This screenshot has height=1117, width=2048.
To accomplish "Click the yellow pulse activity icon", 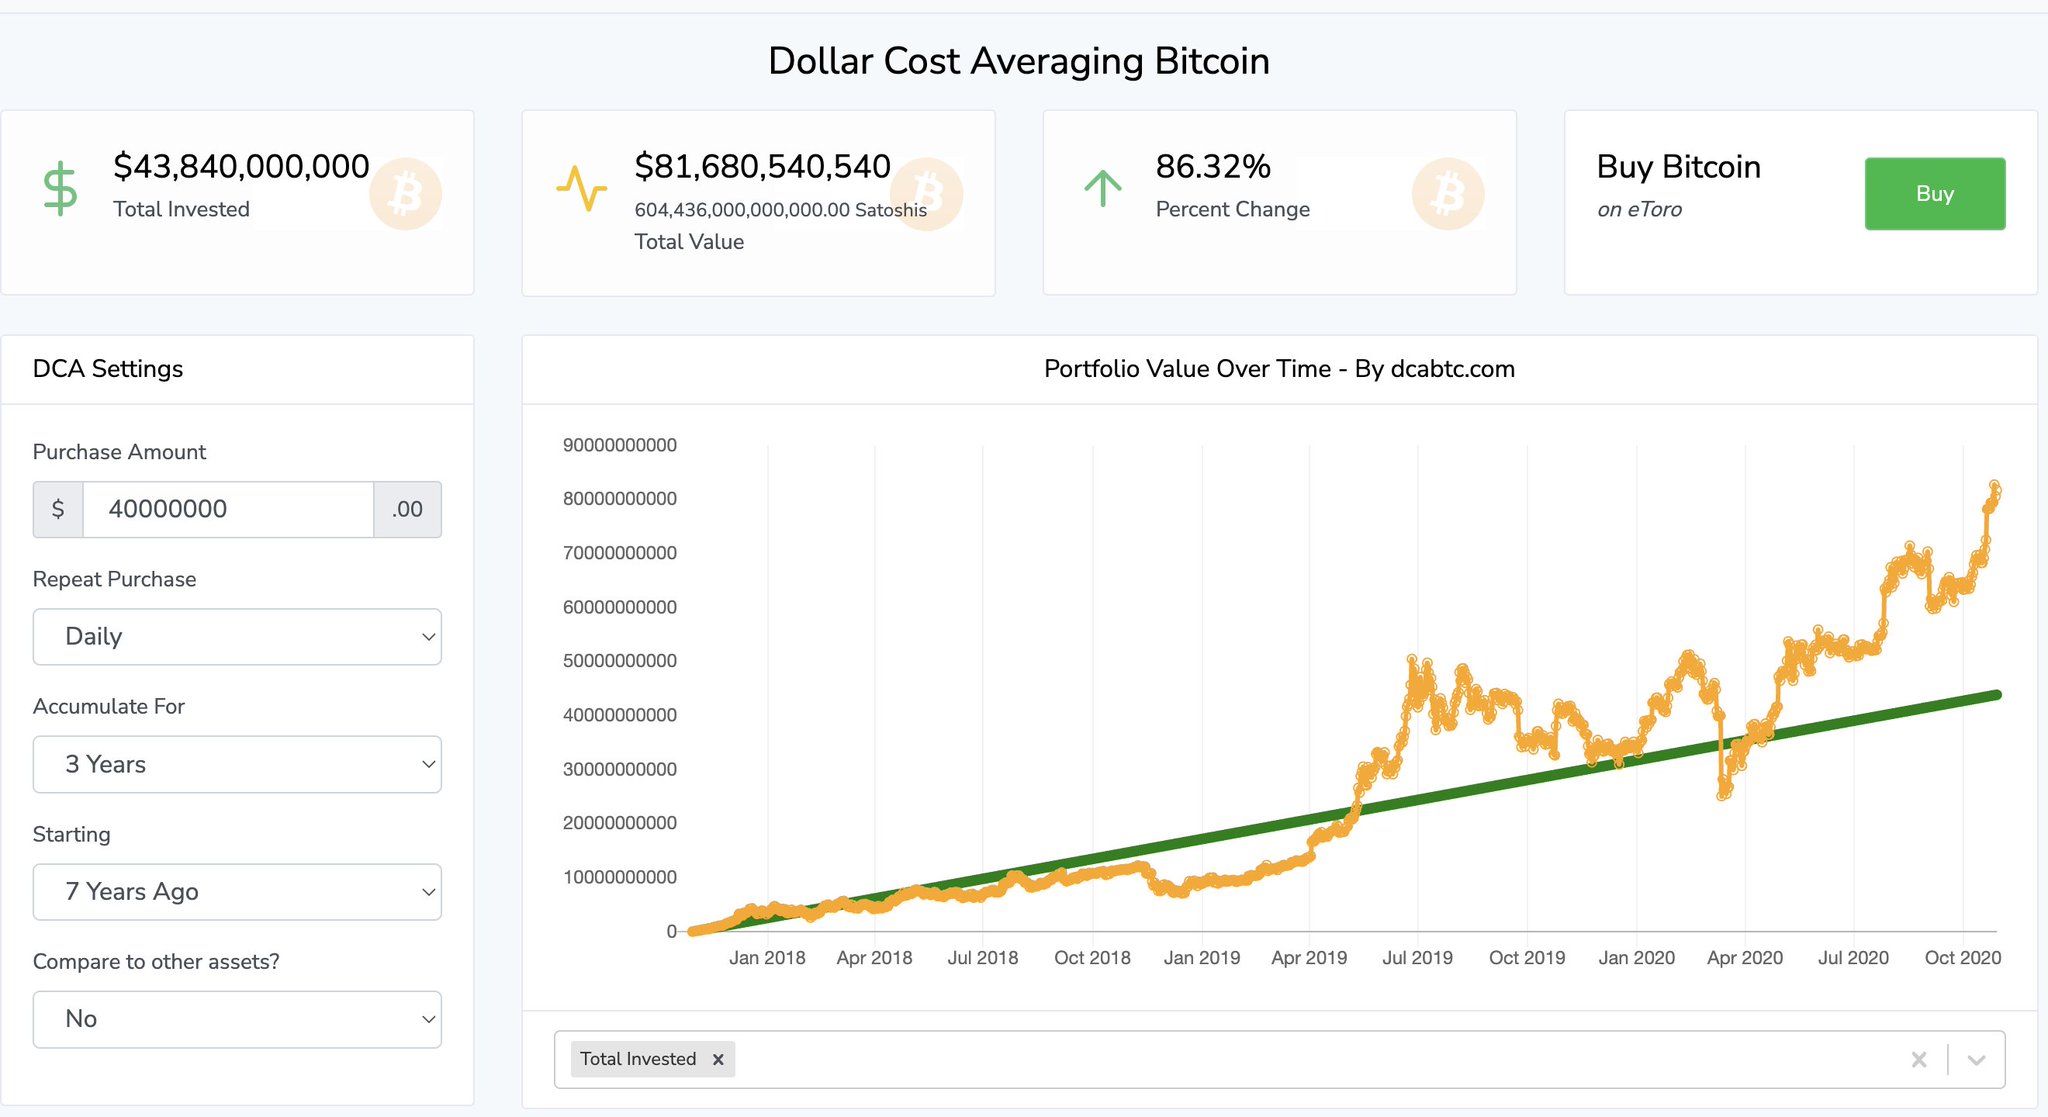I will pyautogui.click(x=581, y=188).
